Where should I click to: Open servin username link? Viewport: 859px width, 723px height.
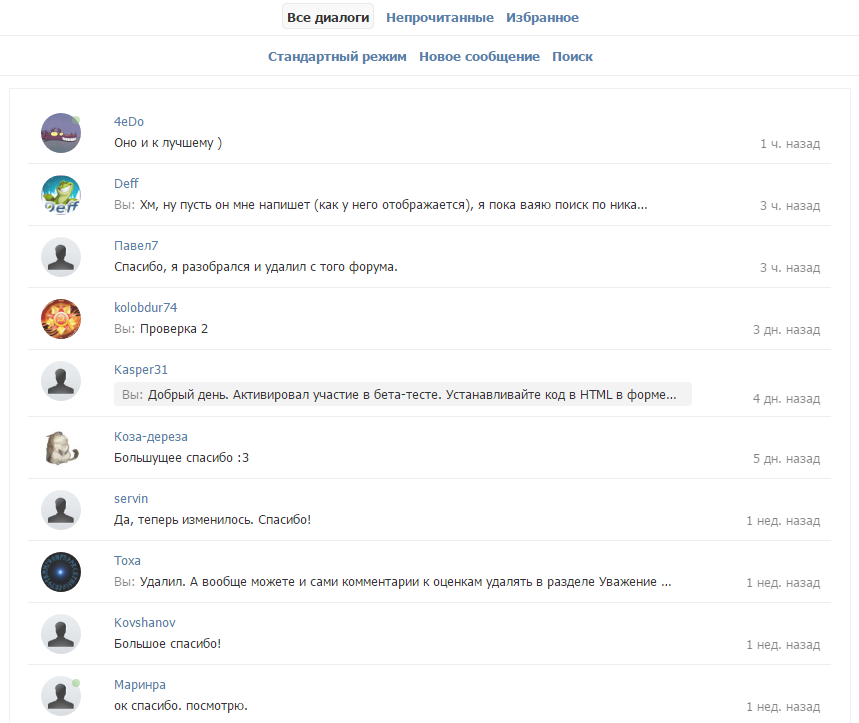click(131, 498)
